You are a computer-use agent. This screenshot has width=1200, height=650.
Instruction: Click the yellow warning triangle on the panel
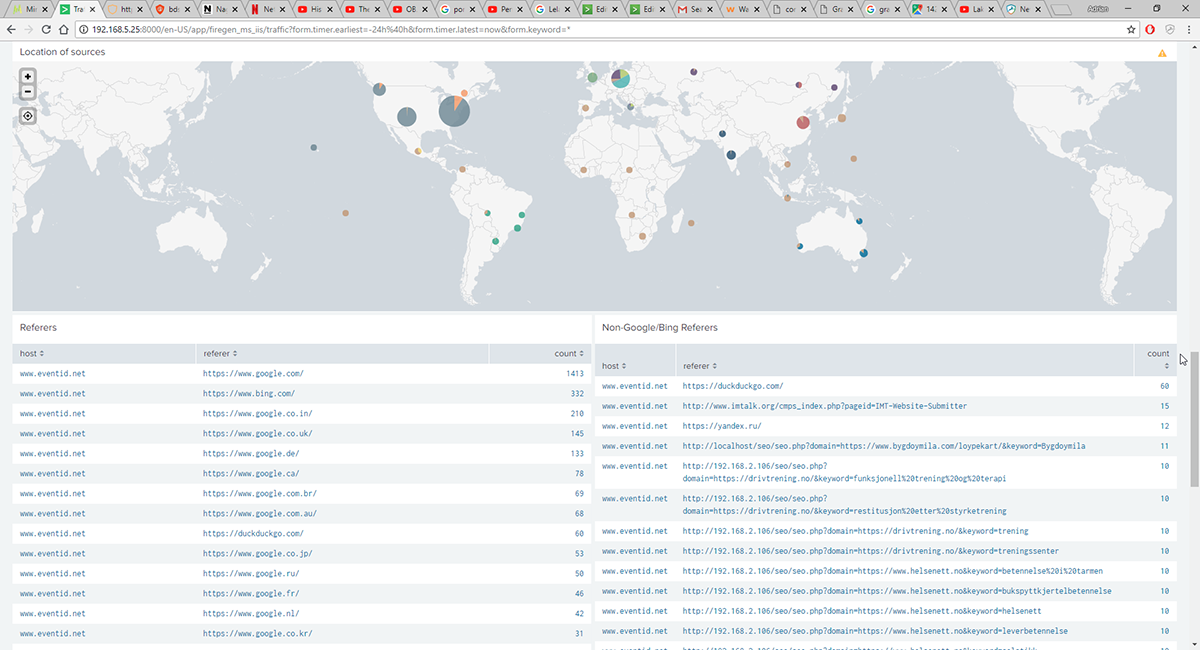tap(1162, 54)
